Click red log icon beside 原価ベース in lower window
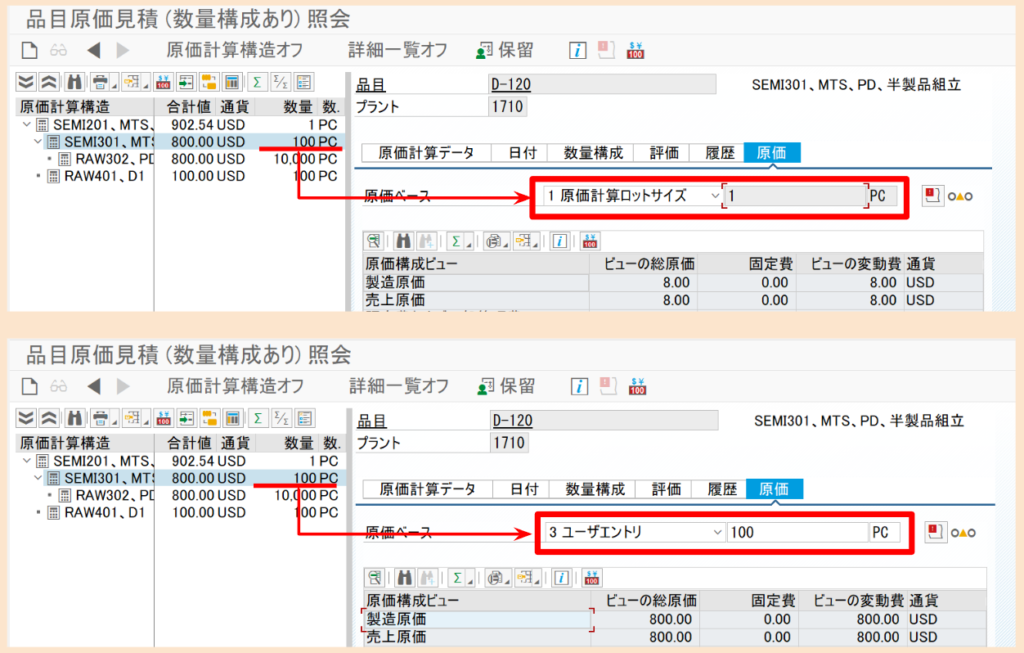This screenshot has width=1024, height=653. (x=935, y=532)
